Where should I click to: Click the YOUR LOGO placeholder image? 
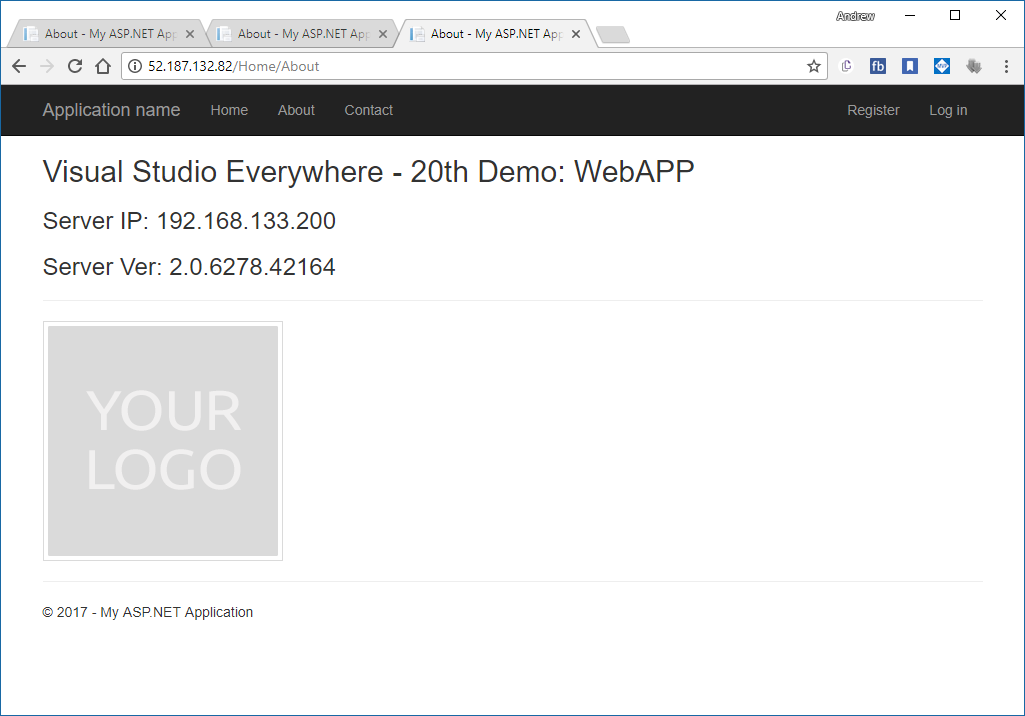[x=163, y=441]
